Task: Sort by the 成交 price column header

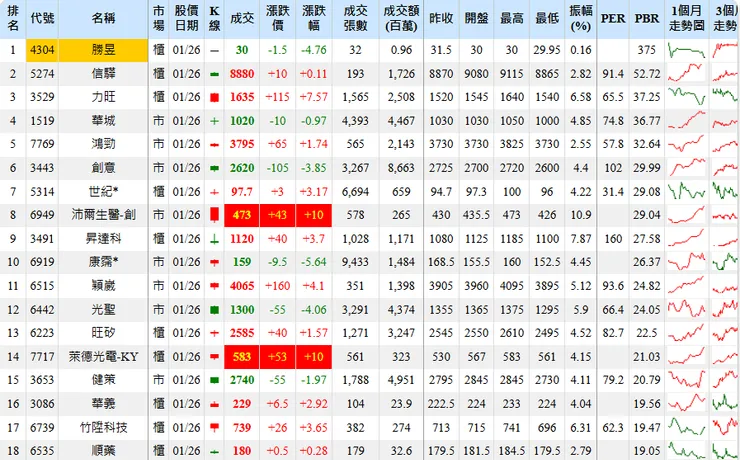Action: [x=242, y=18]
